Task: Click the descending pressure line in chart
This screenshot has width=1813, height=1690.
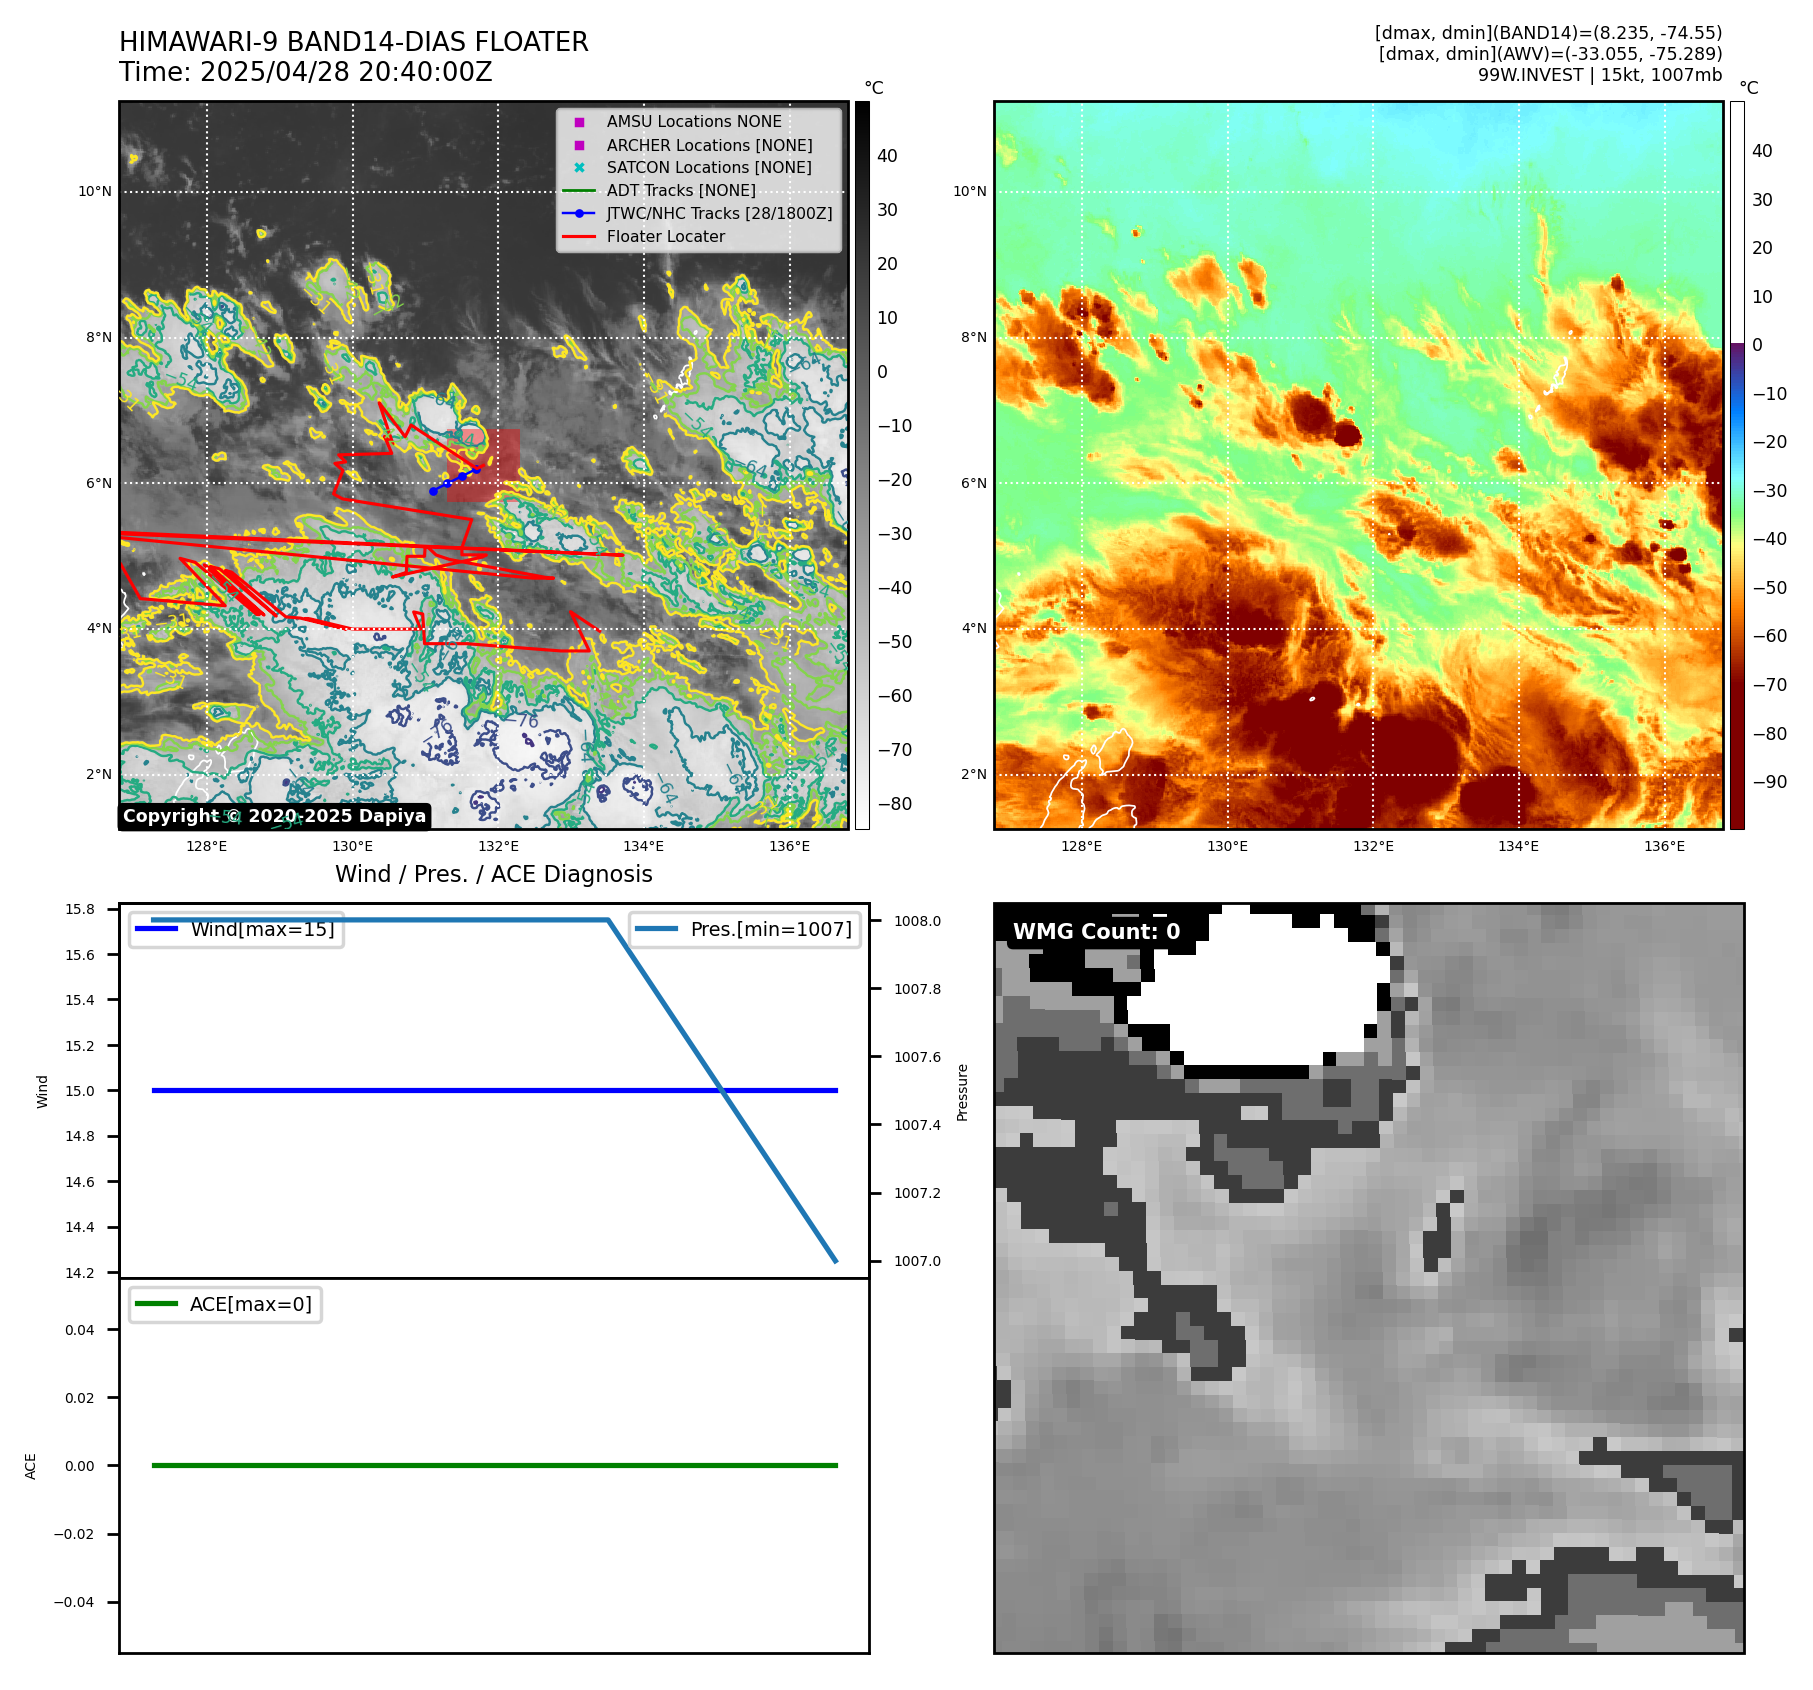Action: tap(722, 1090)
